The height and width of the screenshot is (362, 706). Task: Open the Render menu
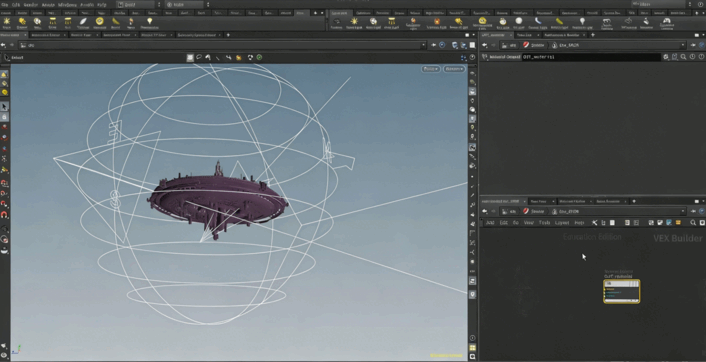pyautogui.click(x=31, y=5)
